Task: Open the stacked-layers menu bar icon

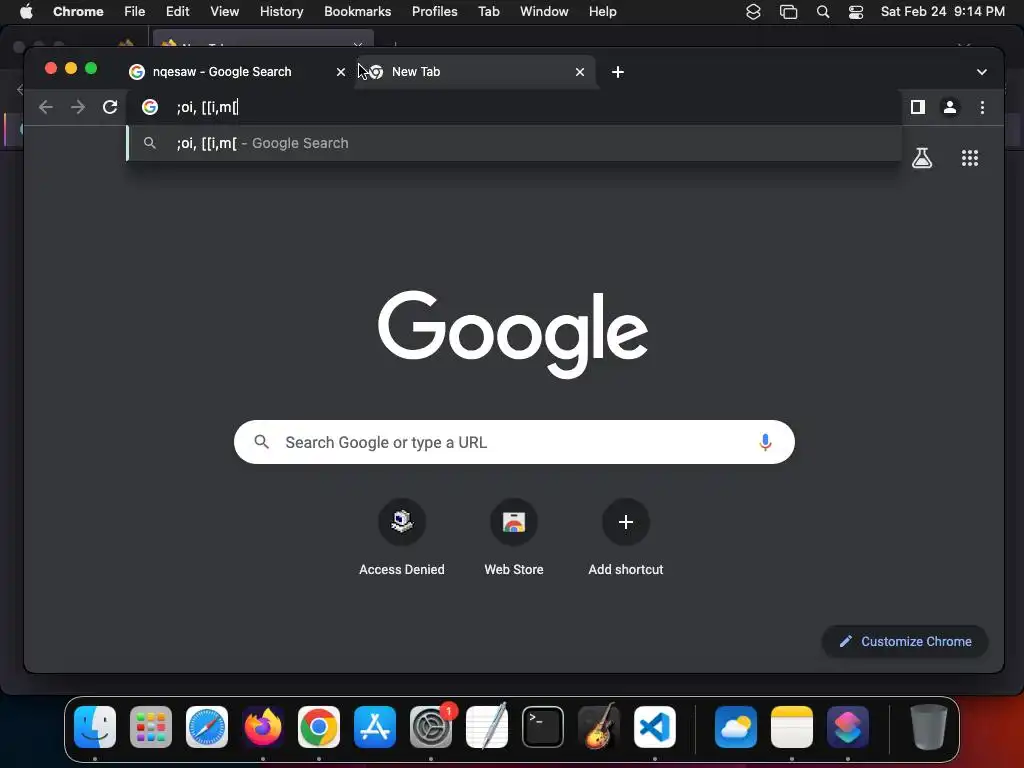Action: click(x=753, y=11)
